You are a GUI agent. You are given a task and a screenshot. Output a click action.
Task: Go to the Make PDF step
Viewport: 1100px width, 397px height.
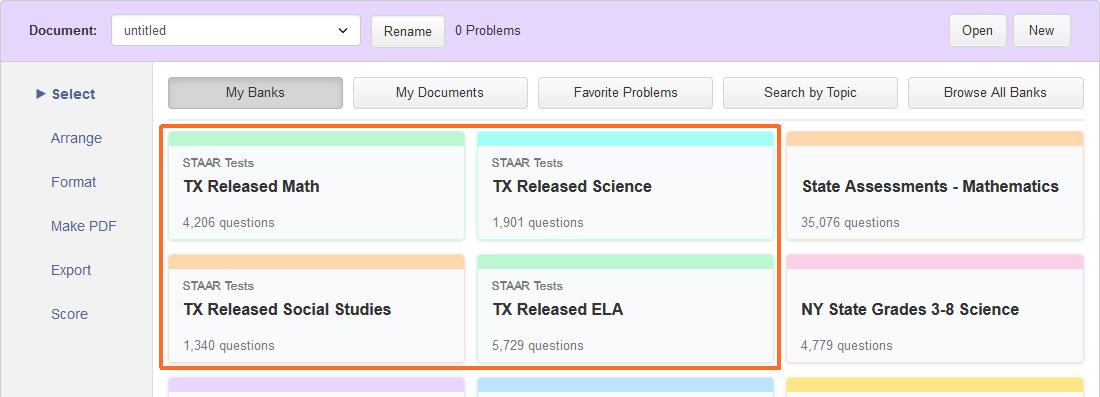[83, 227]
